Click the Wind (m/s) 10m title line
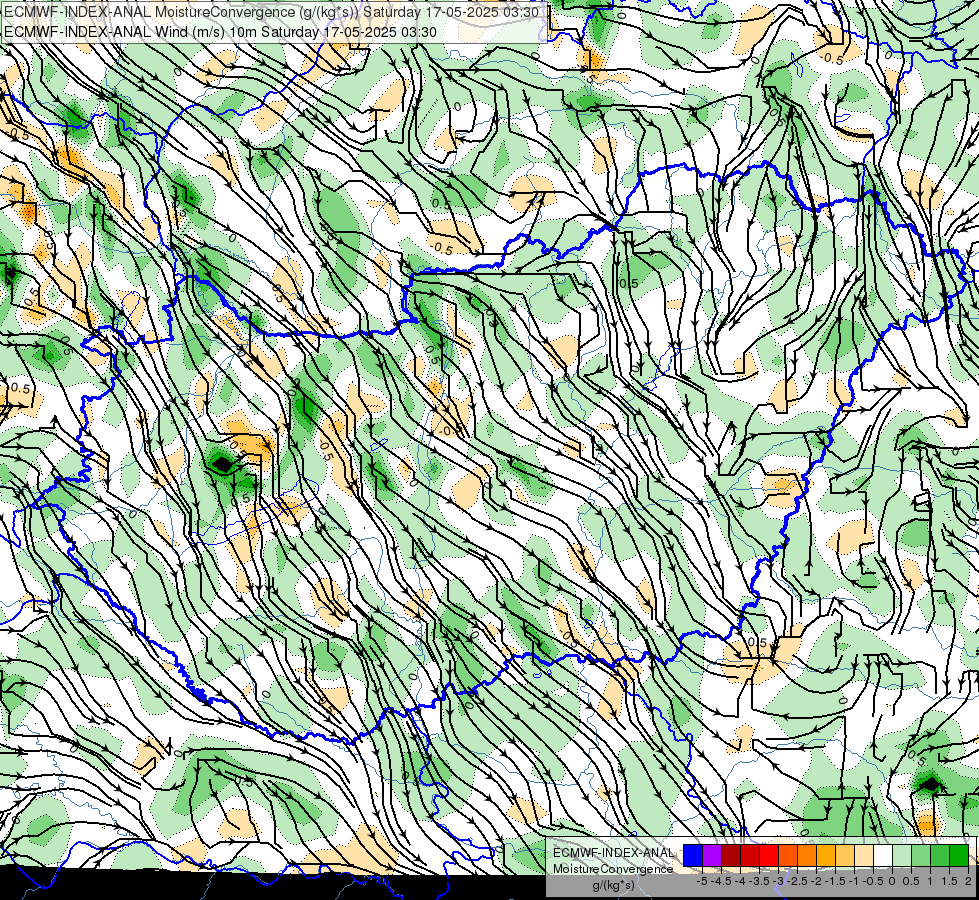The image size is (979, 900). [220, 32]
